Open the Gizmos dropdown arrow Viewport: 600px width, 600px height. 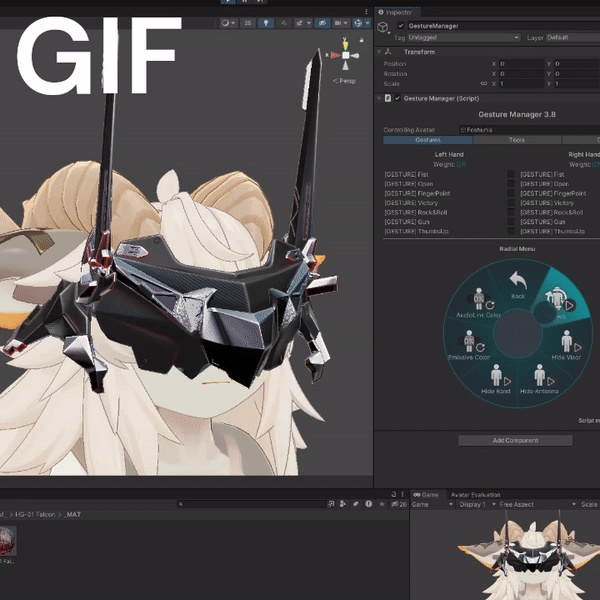[x=368, y=23]
